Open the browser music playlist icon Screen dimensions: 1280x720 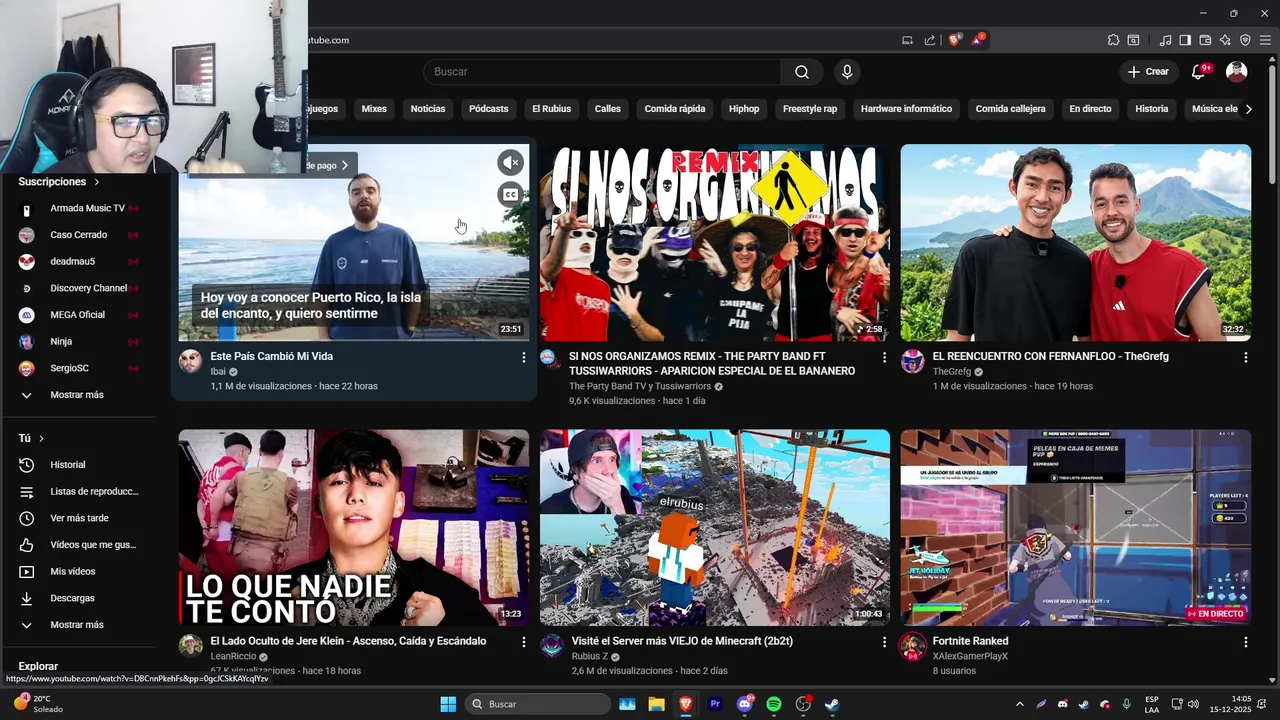click(1165, 40)
